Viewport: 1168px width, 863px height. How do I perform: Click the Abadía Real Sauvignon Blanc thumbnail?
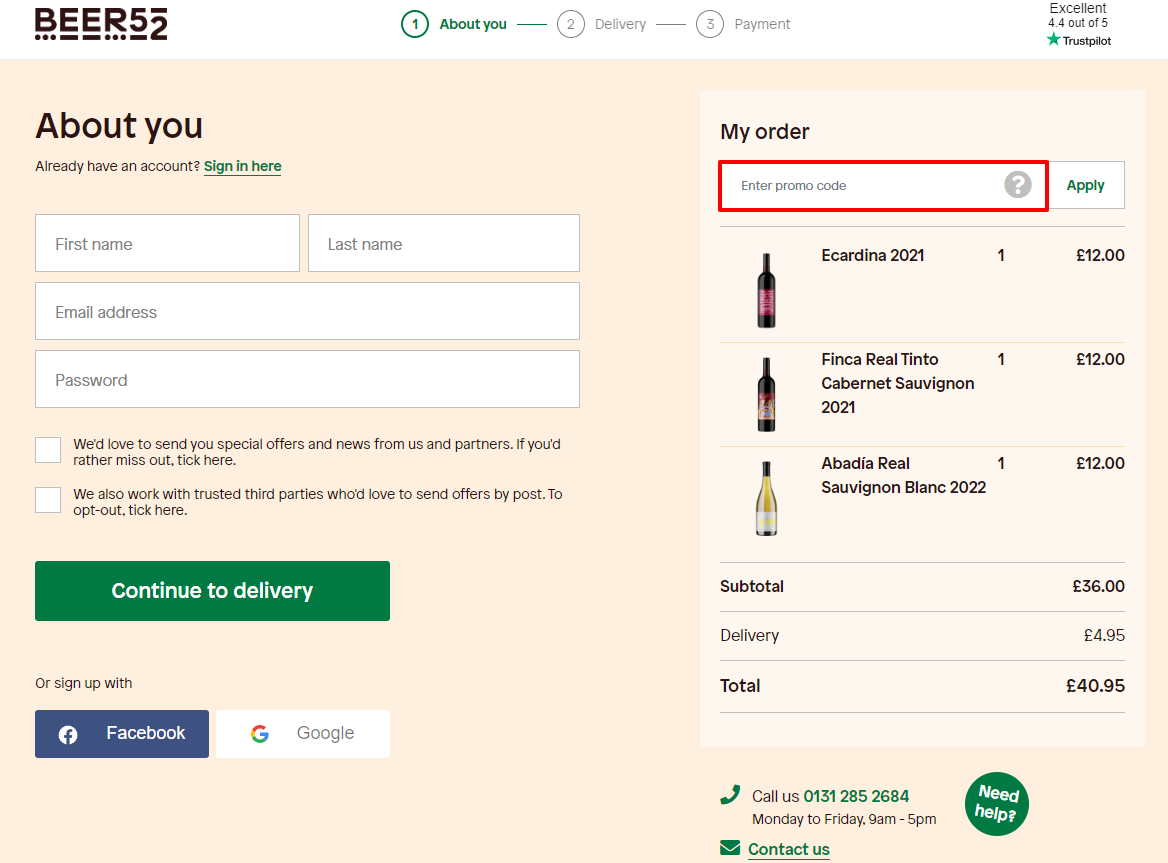point(766,499)
